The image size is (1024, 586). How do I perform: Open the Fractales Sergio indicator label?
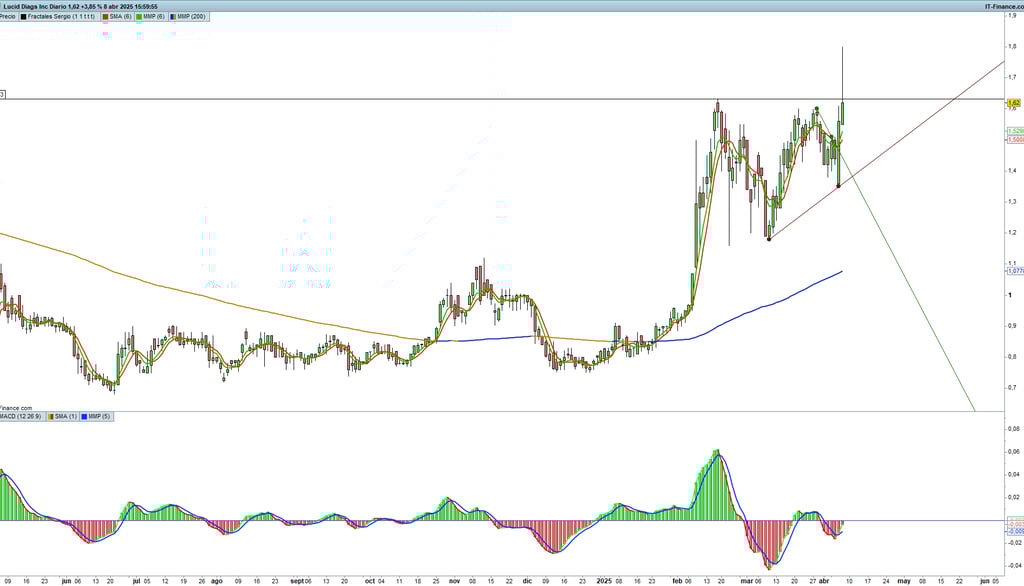61,16
